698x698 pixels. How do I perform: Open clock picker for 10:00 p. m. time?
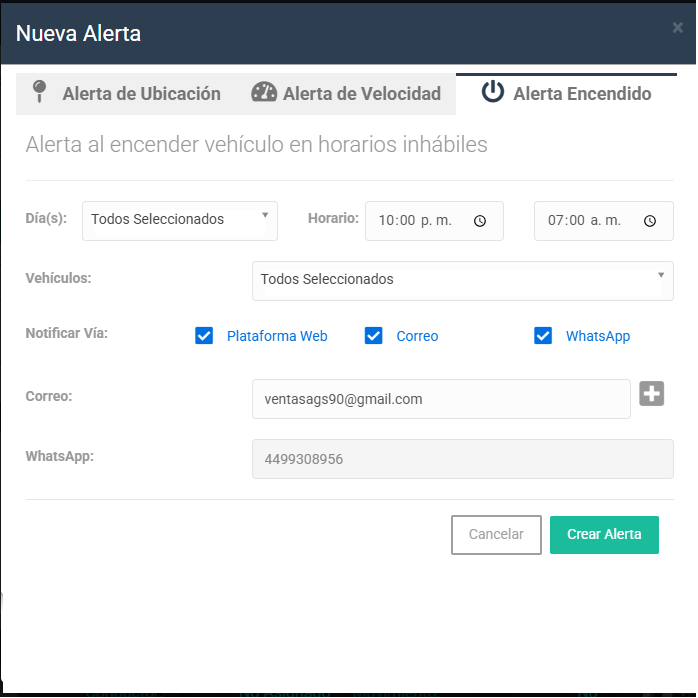point(480,221)
